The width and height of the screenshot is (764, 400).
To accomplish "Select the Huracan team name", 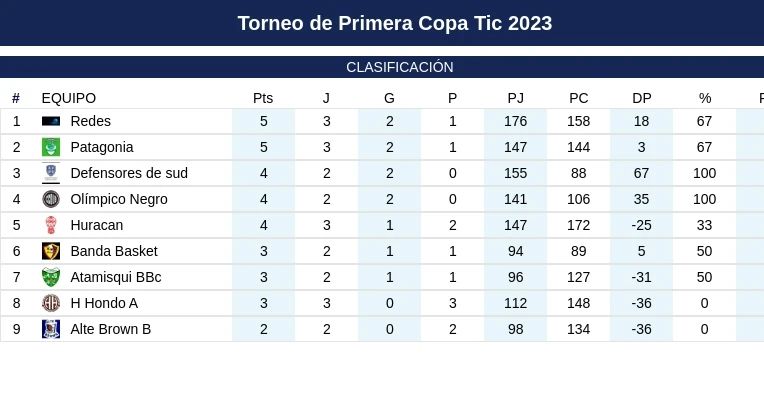I will click(96, 225).
